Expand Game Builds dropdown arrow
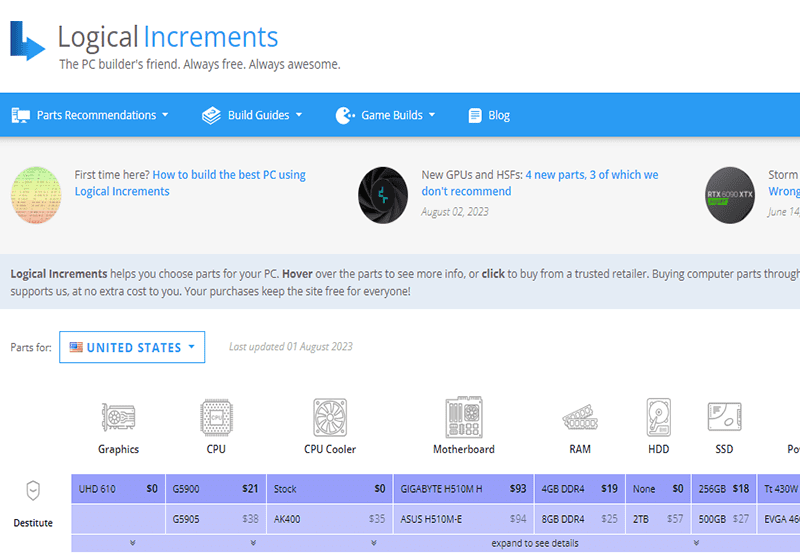 (432, 115)
